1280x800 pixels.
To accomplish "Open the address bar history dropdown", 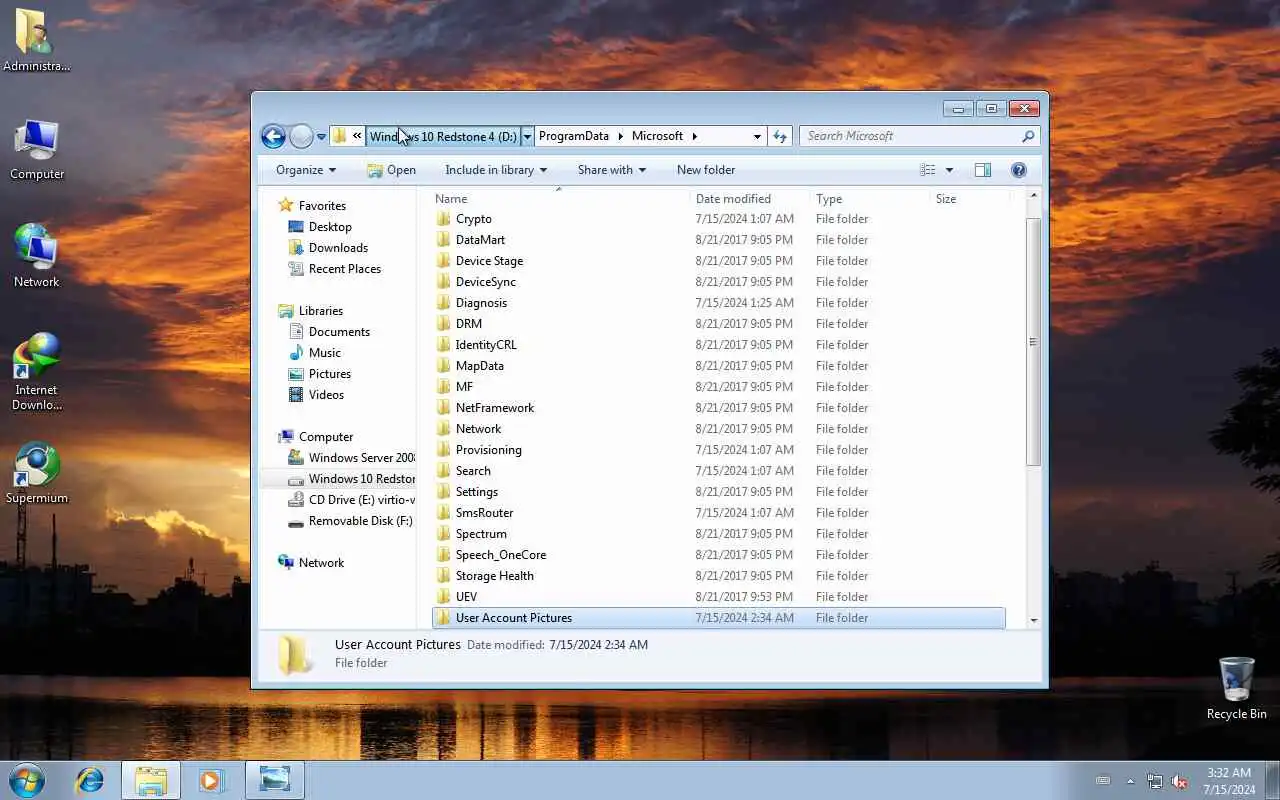I will pos(757,136).
